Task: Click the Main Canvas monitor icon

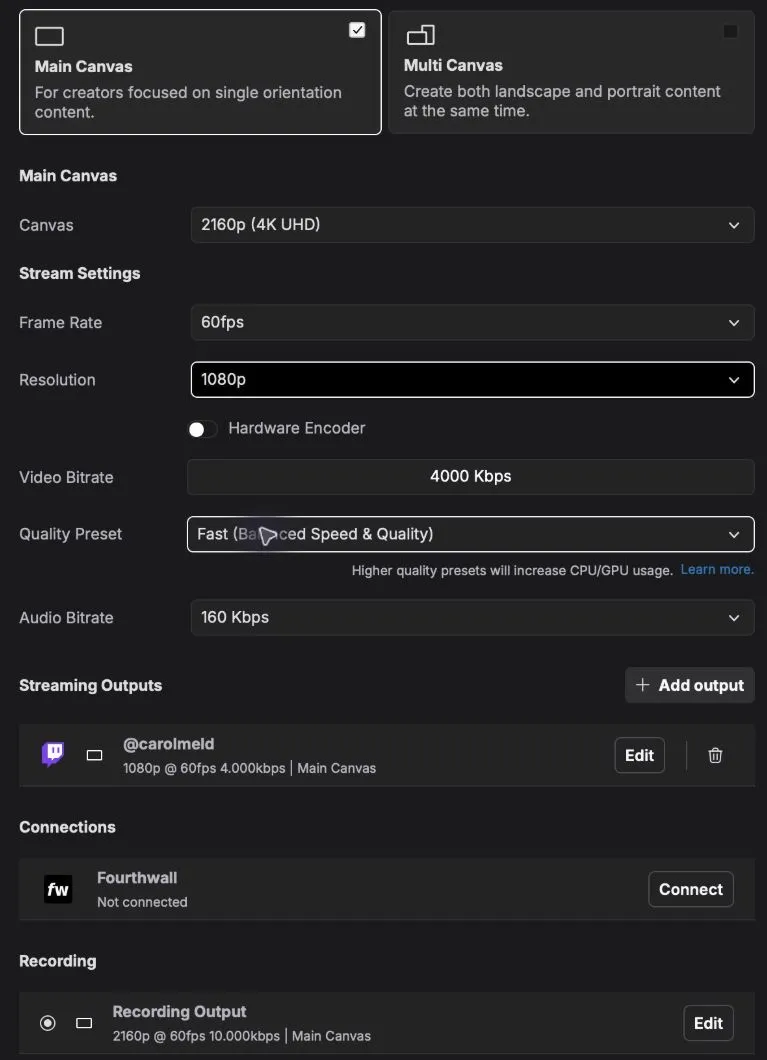Action: pos(49,36)
